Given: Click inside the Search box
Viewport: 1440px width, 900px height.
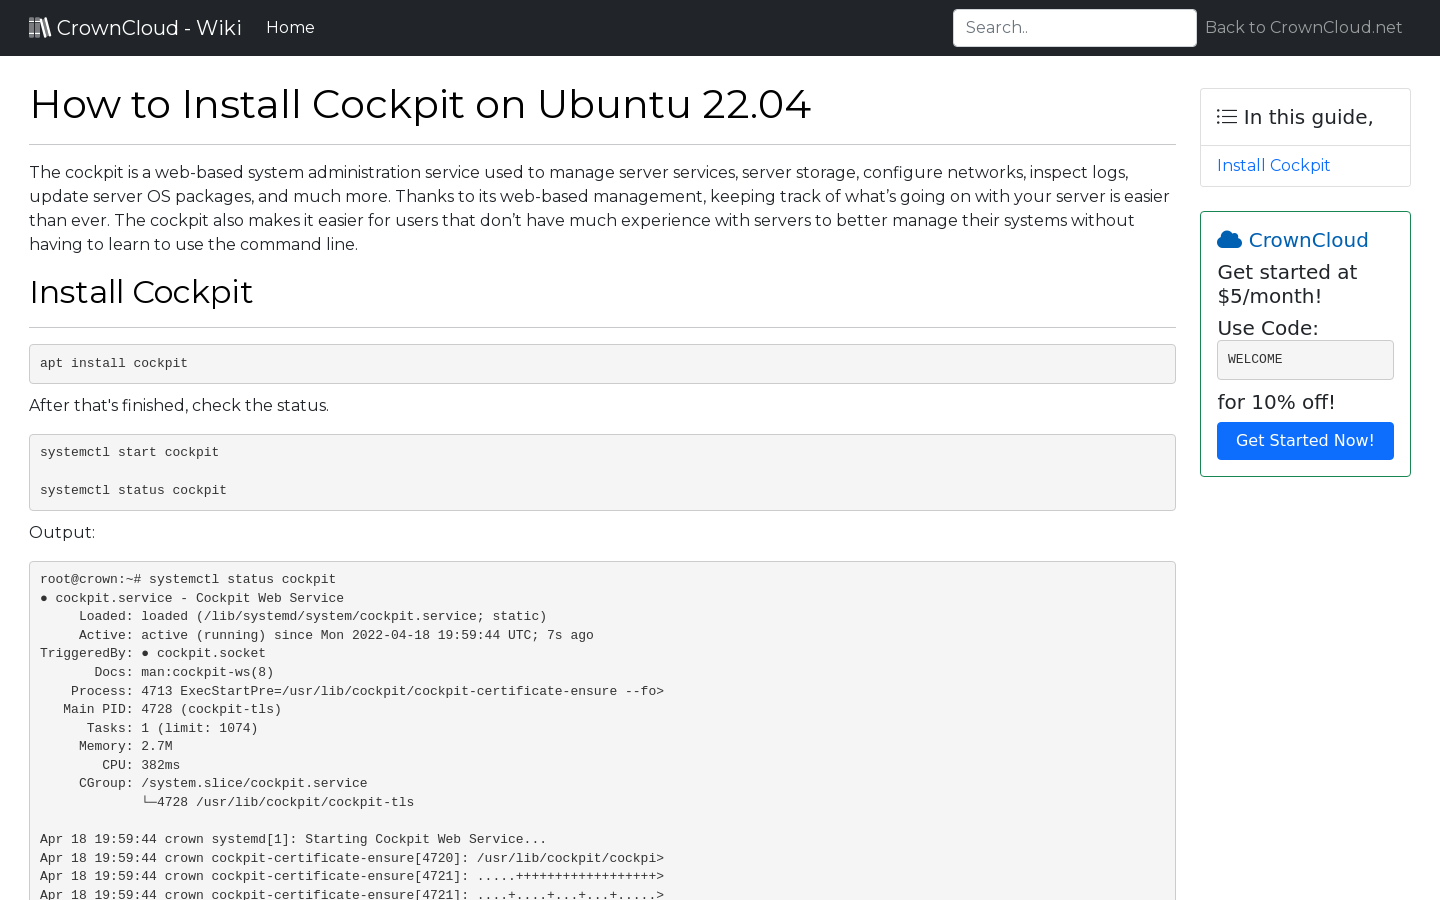Looking at the screenshot, I should pyautogui.click(x=1074, y=27).
